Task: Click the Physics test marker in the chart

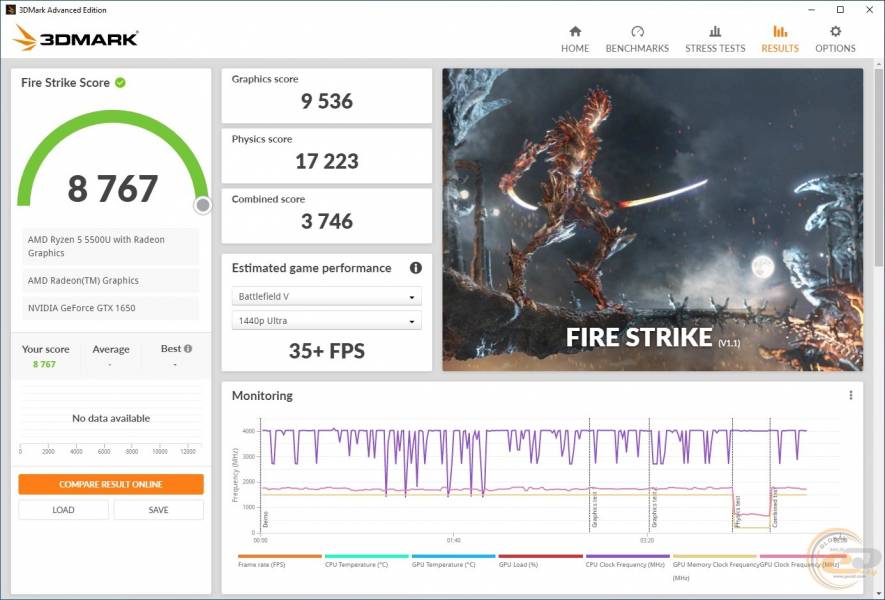Action: pyautogui.click(x=738, y=511)
